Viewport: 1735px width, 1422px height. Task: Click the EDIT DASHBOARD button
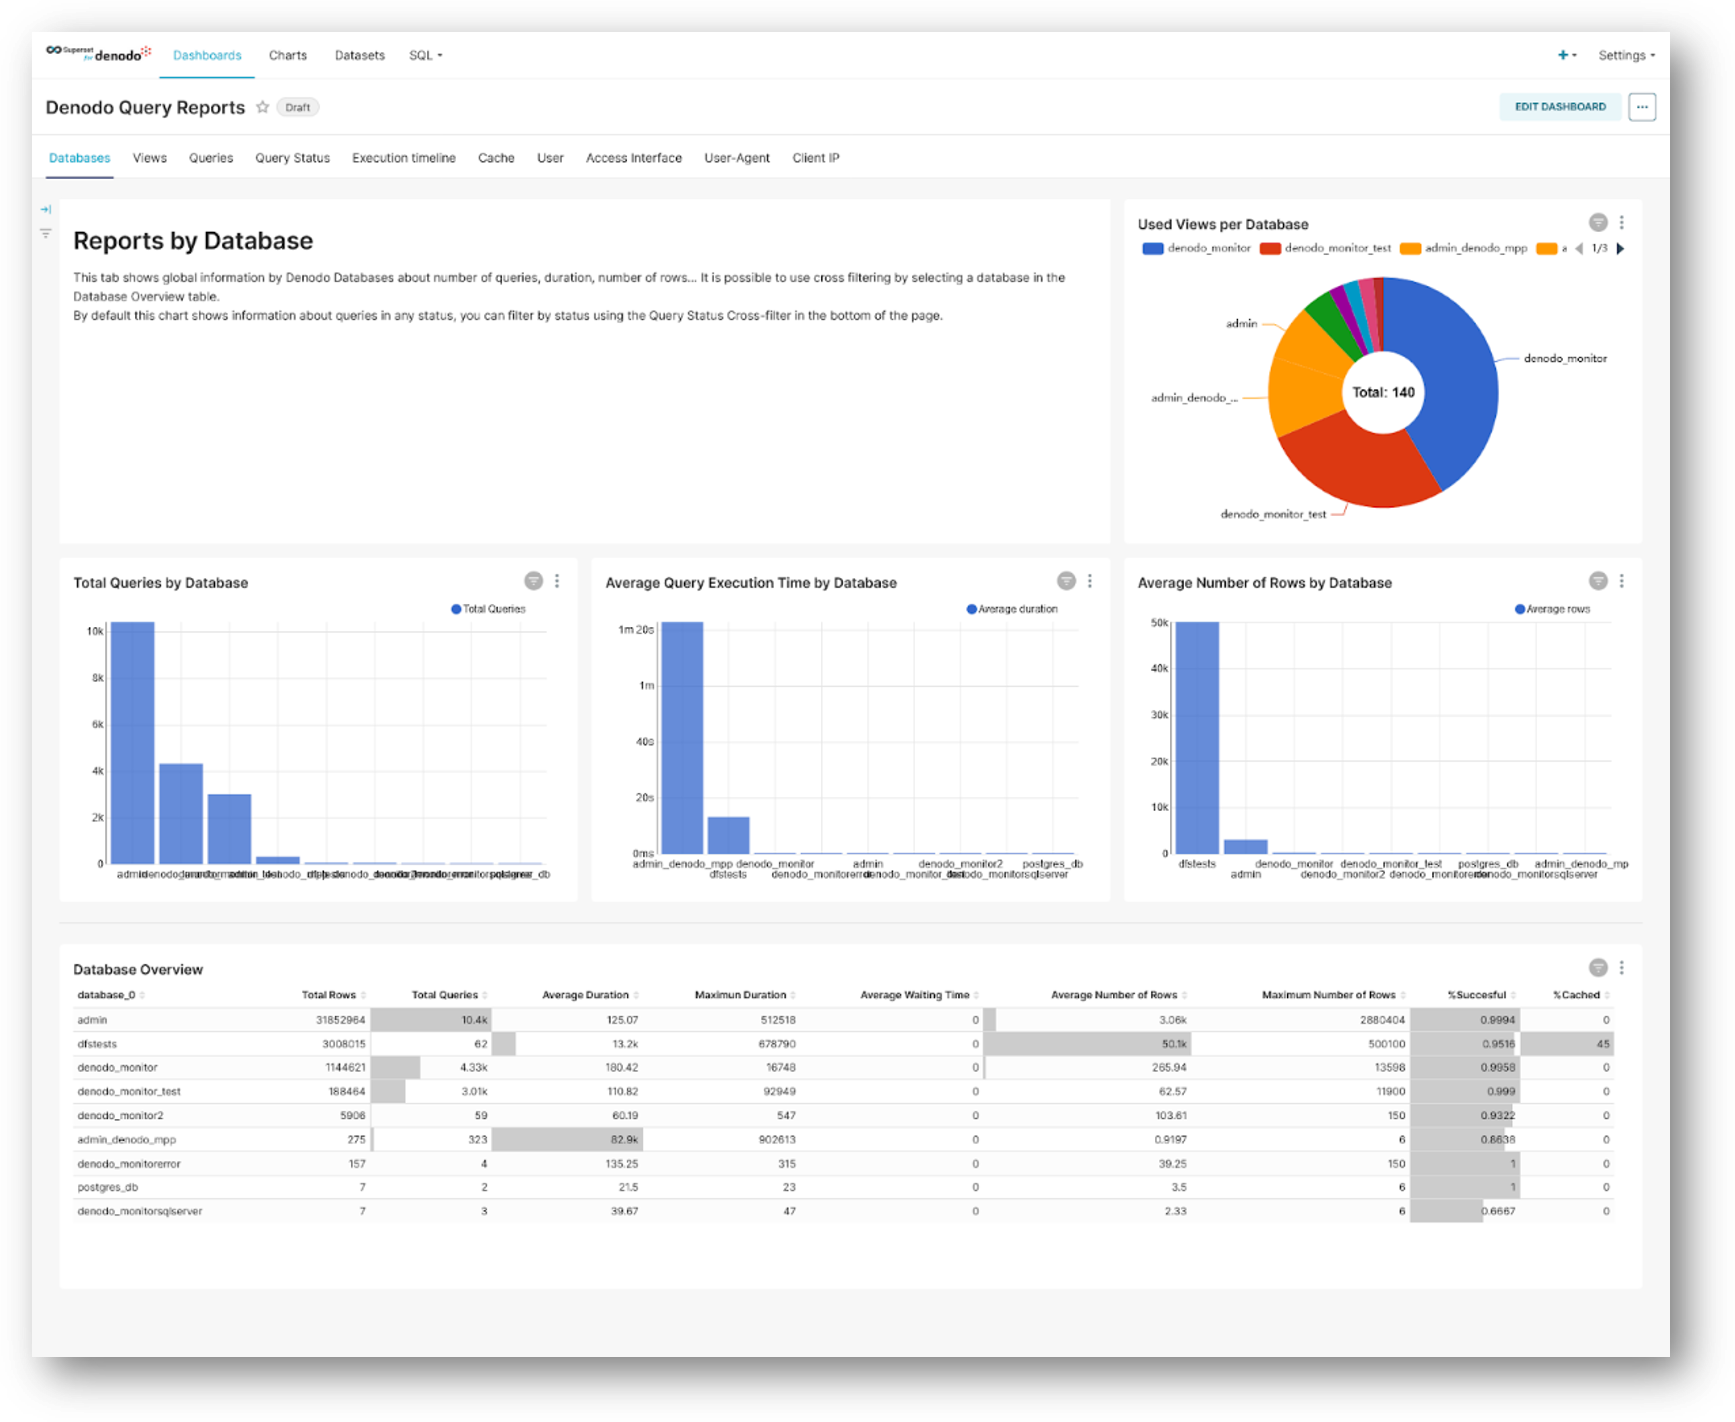pyautogui.click(x=1559, y=107)
